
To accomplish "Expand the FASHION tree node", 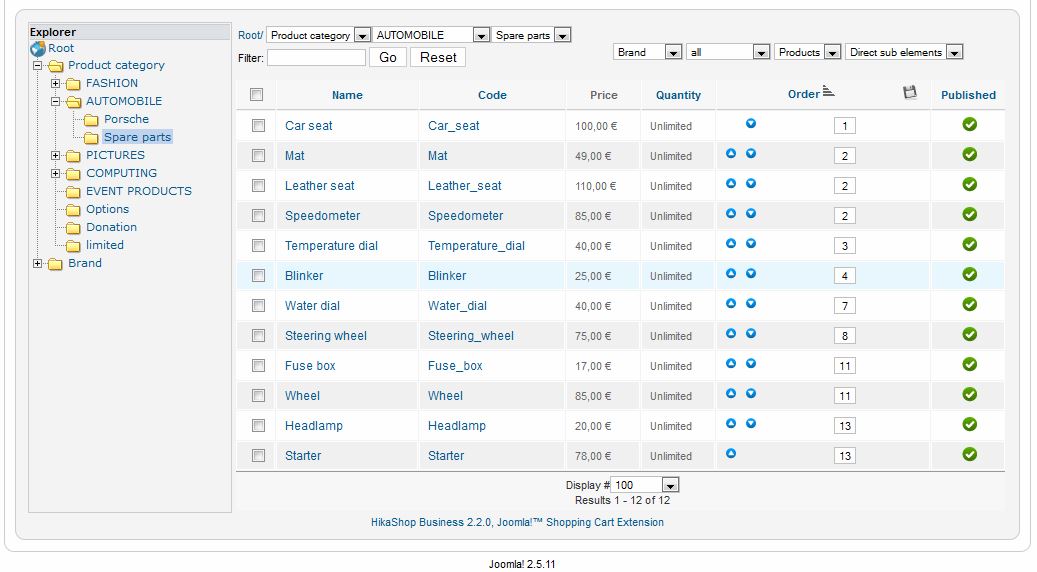I will click(x=56, y=83).
